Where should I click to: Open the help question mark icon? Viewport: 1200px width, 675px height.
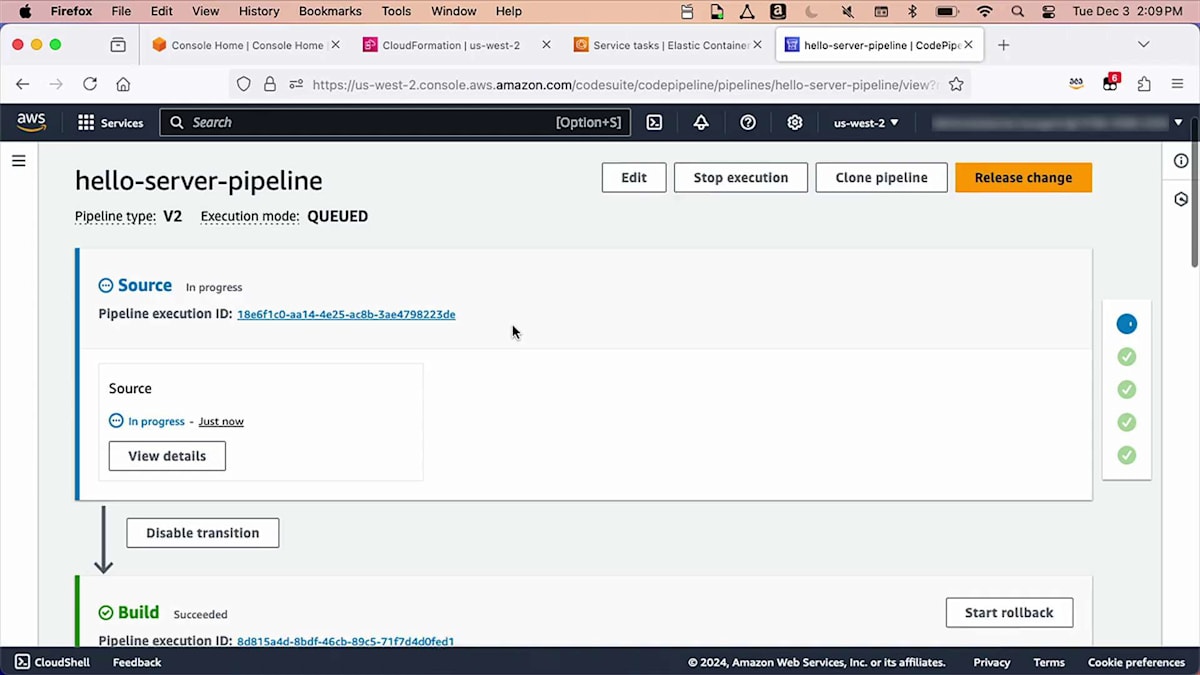[748, 122]
